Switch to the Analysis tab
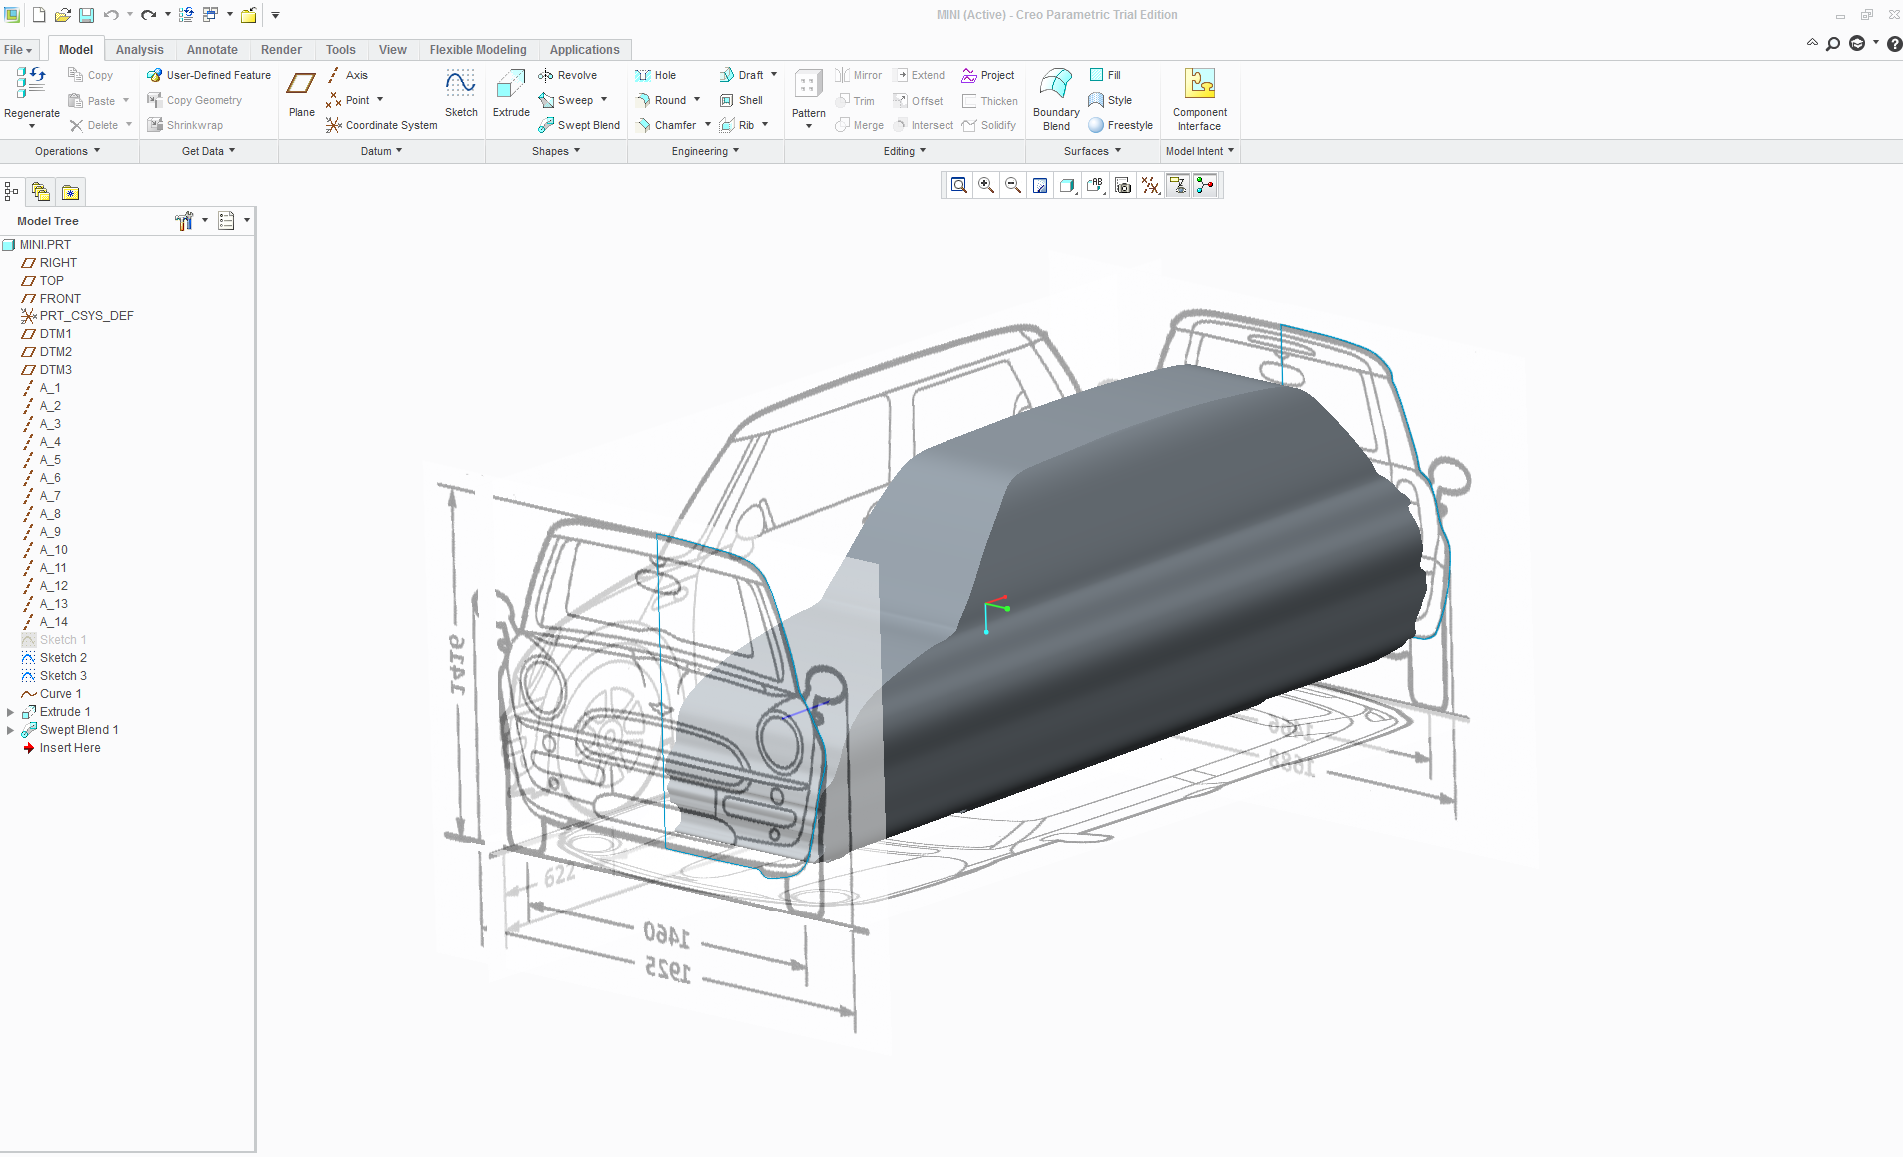Viewport: 1903px width, 1157px height. (x=139, y=50)
